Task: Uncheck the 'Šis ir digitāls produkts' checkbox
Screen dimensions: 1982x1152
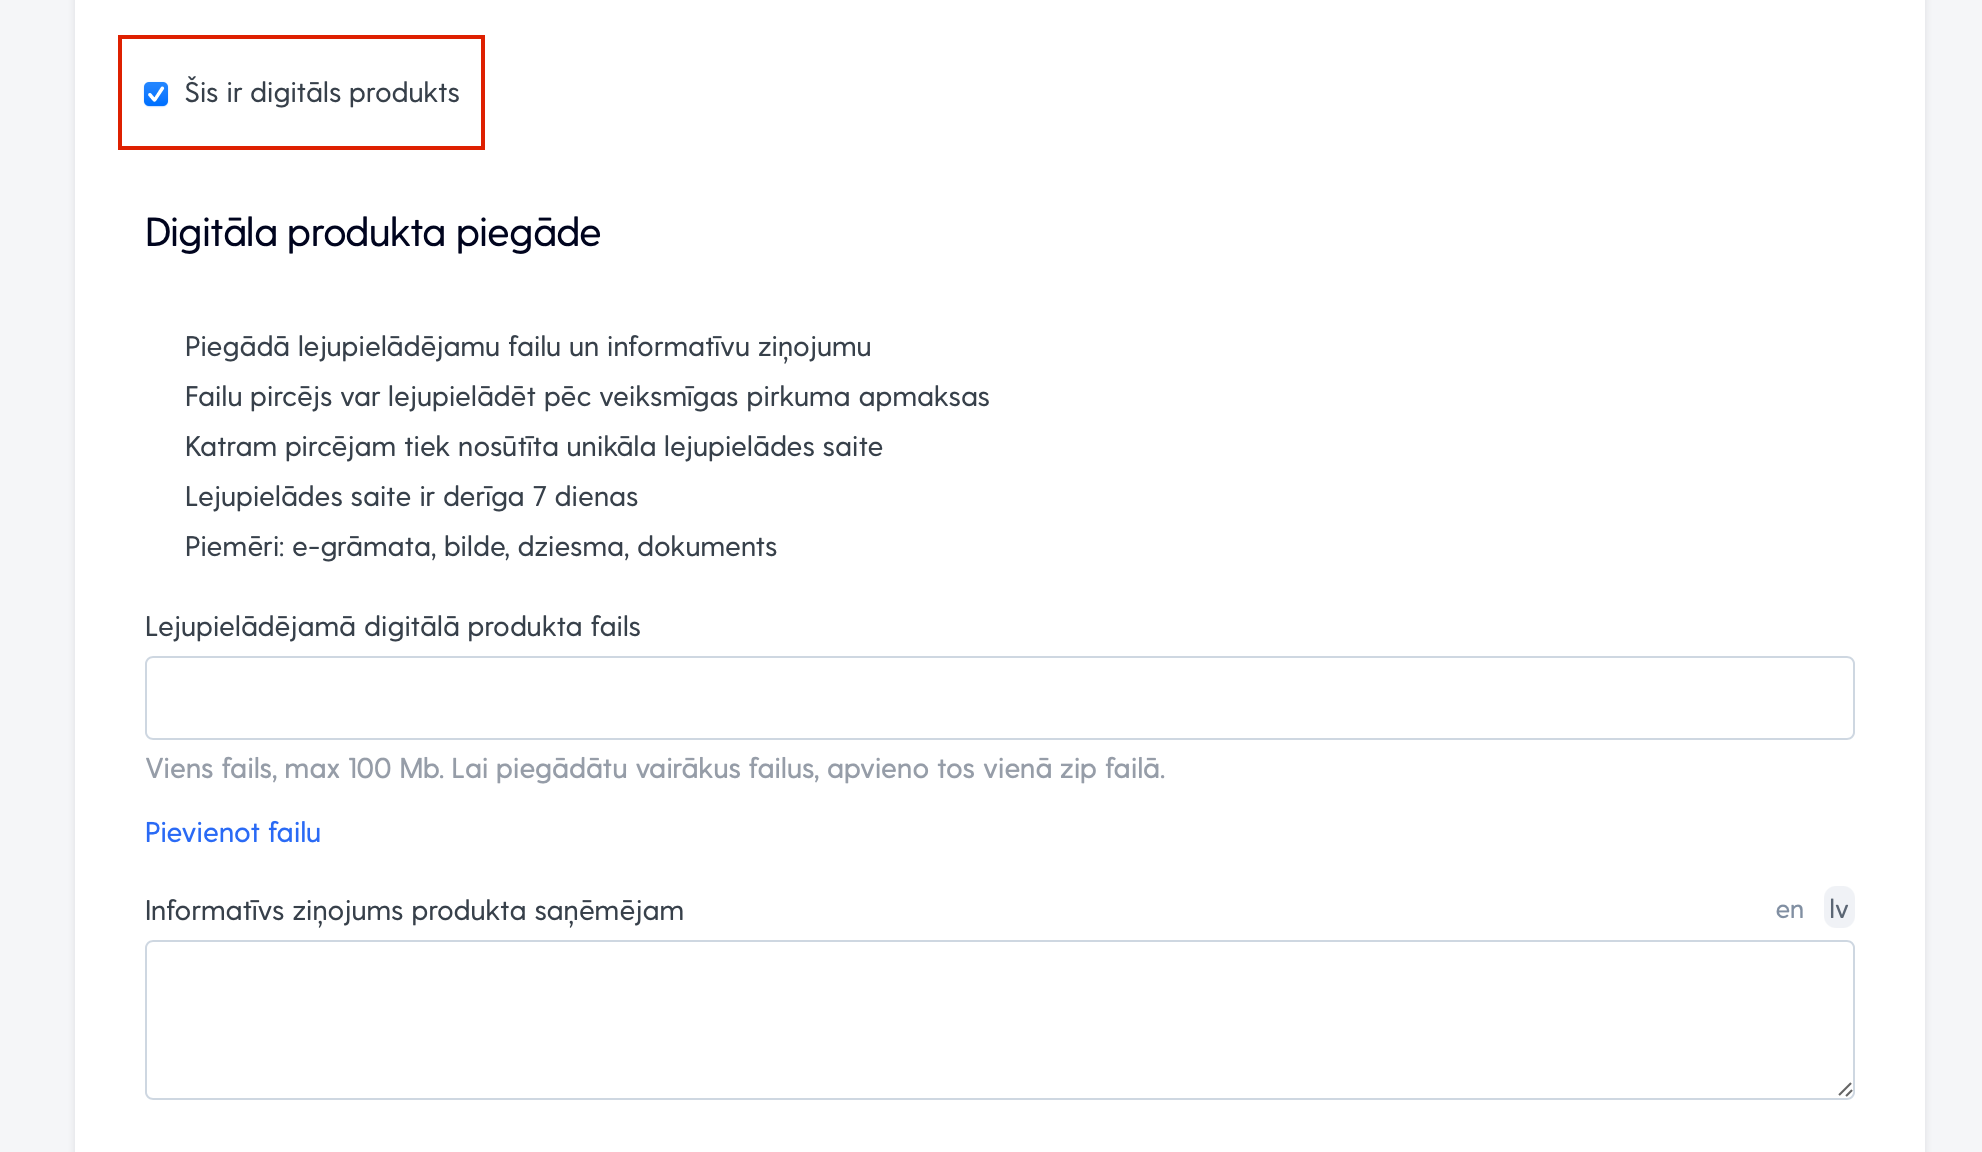Action: tap(156, 94)
